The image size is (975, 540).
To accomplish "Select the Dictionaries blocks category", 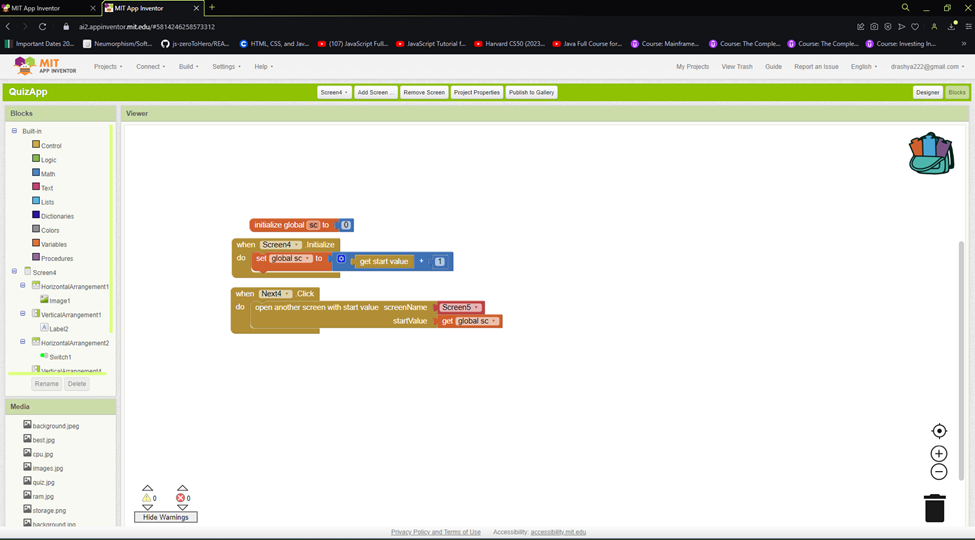I will [57, 216].
